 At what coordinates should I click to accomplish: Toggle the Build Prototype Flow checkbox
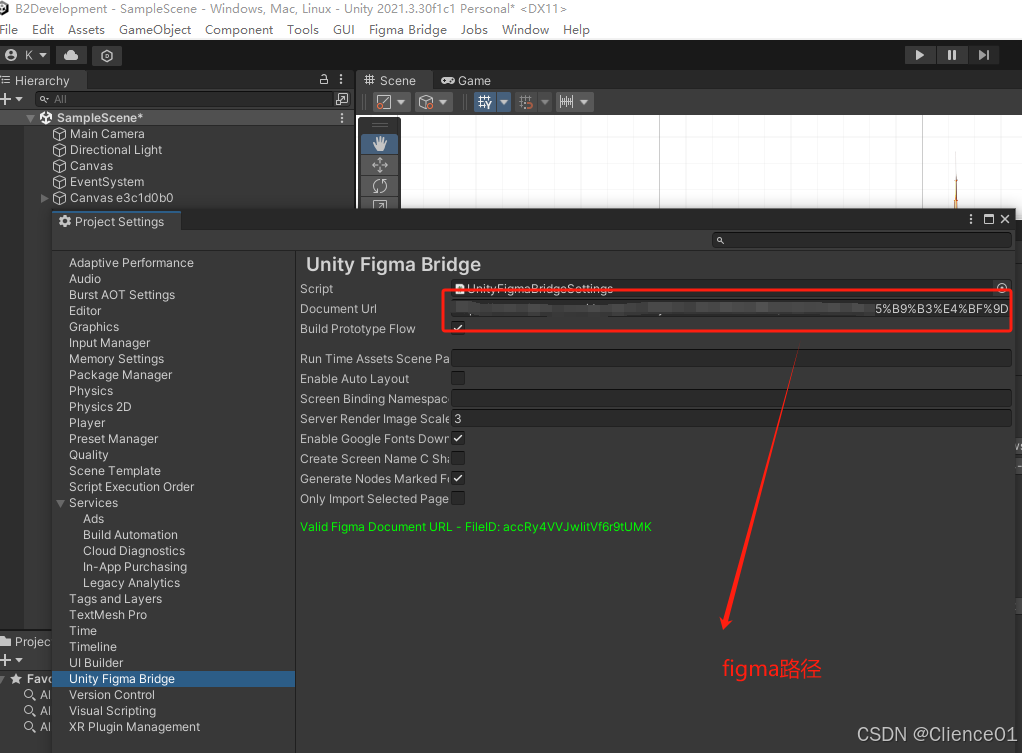click(457, 328)
